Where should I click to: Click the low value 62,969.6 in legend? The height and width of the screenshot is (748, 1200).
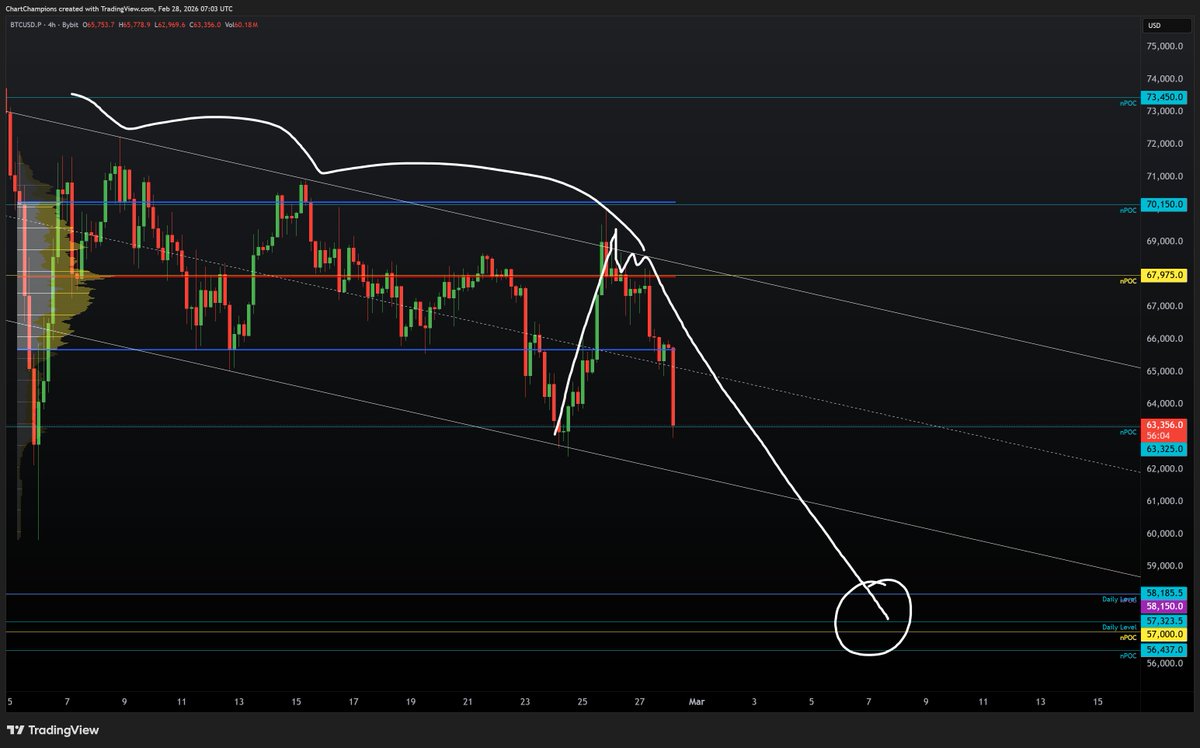171,25
